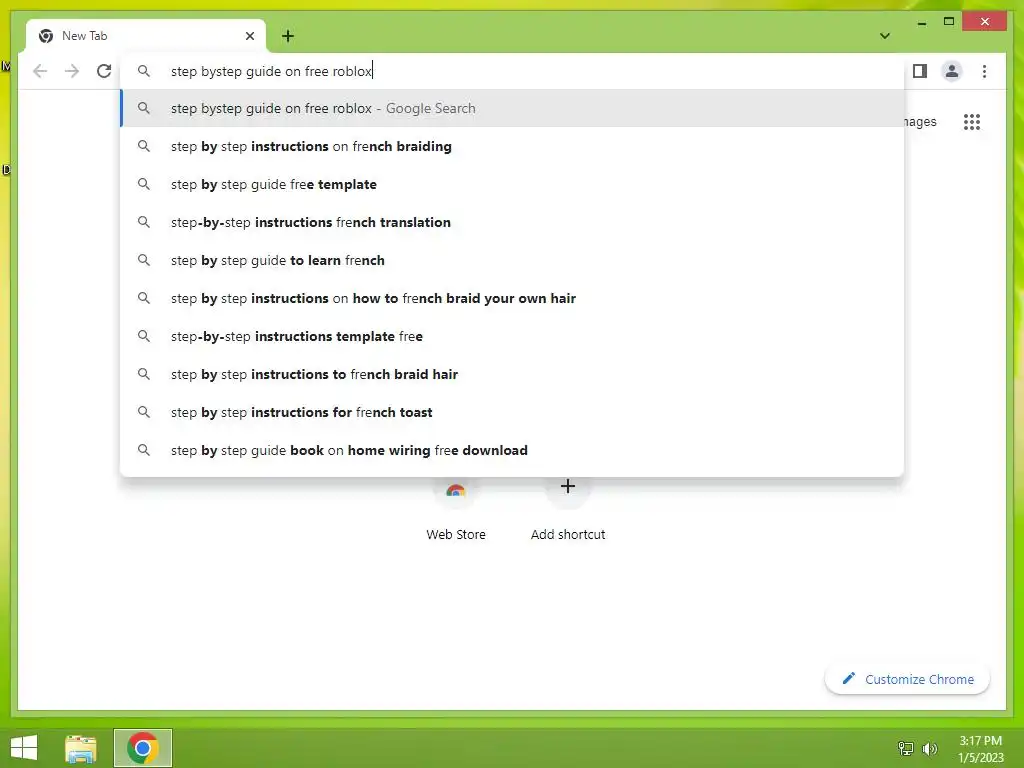Choose suggestion 'book on home wiring free download'

click(513, 450)
